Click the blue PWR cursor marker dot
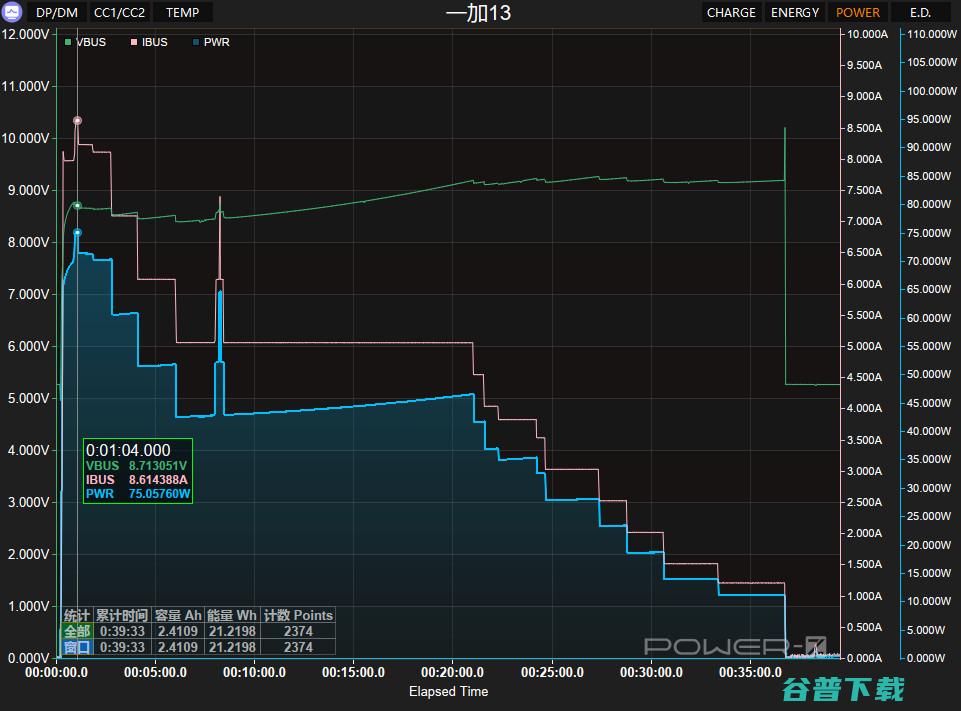The height and width of the screenshot is (711, 961). pyautogui.click(x=77, y=232)
